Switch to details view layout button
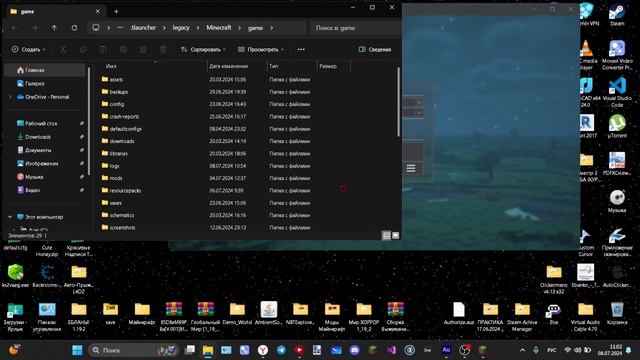The width and height of the screenshot is (640, 360). click(x=386, y=236)
